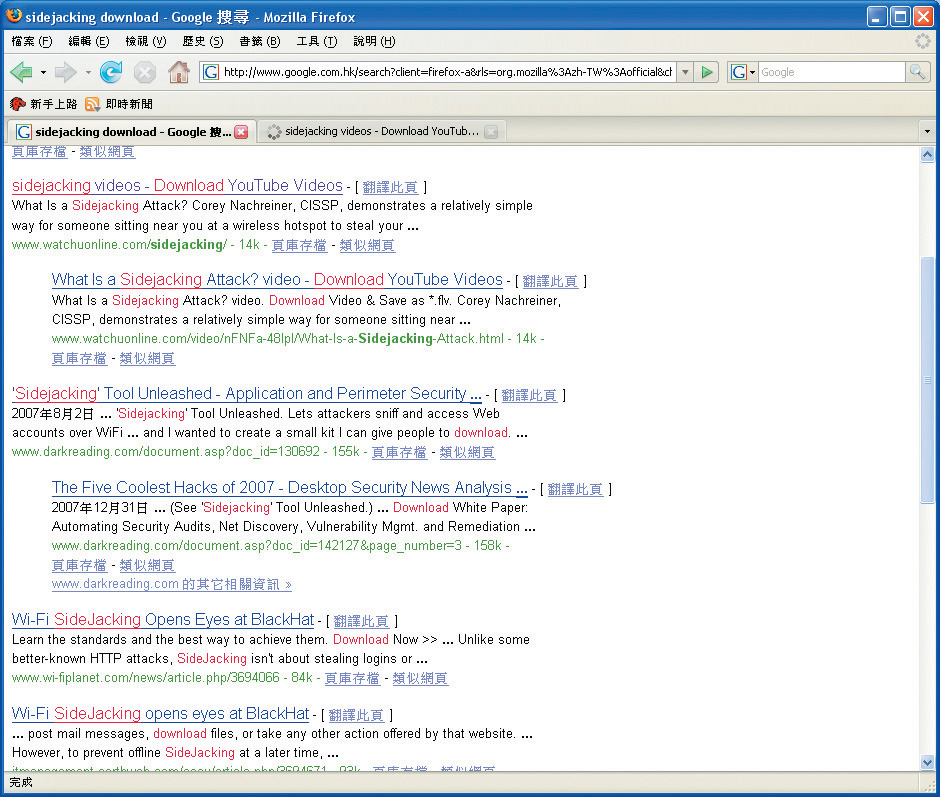Open 頁庫存檔 under What Is a Sidejacking Attack video
Viewport: 940px width, 797px height.
click(x=79, y=359)
